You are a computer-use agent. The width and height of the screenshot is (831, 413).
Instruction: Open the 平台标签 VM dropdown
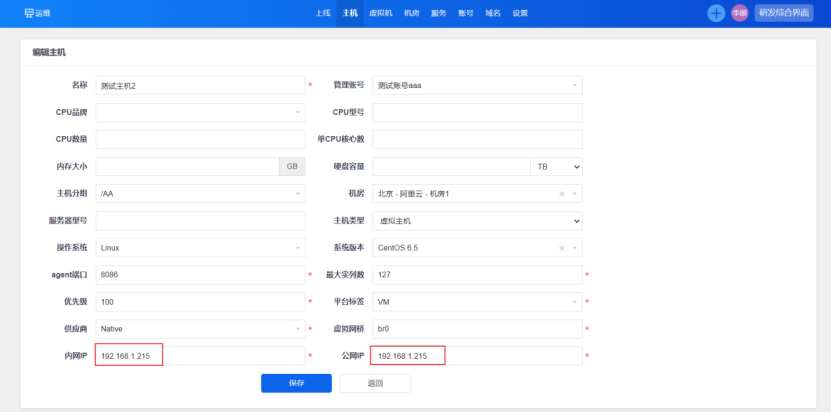(x=478, y=302)
